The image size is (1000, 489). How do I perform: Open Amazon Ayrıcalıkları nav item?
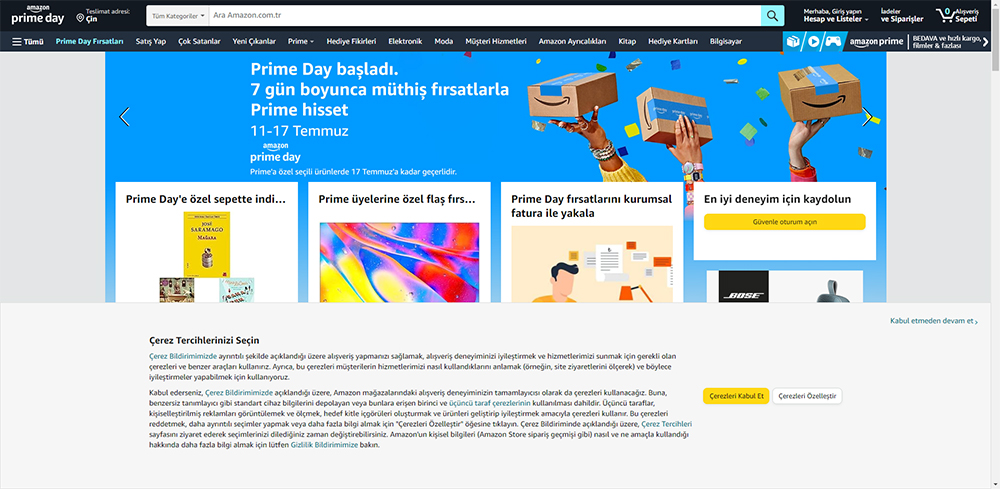click(x=572, y=41)
